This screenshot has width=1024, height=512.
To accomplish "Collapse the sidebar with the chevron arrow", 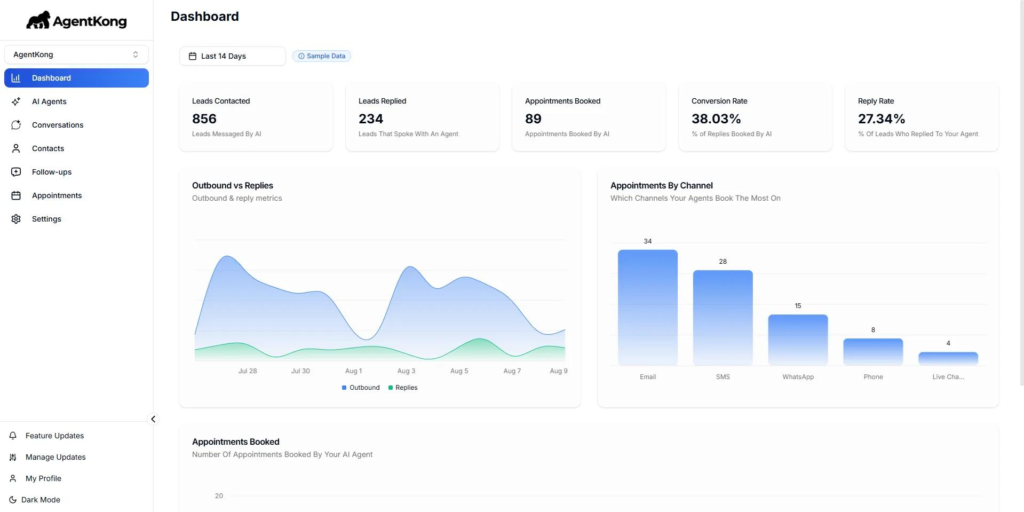I will click(153, 419).
